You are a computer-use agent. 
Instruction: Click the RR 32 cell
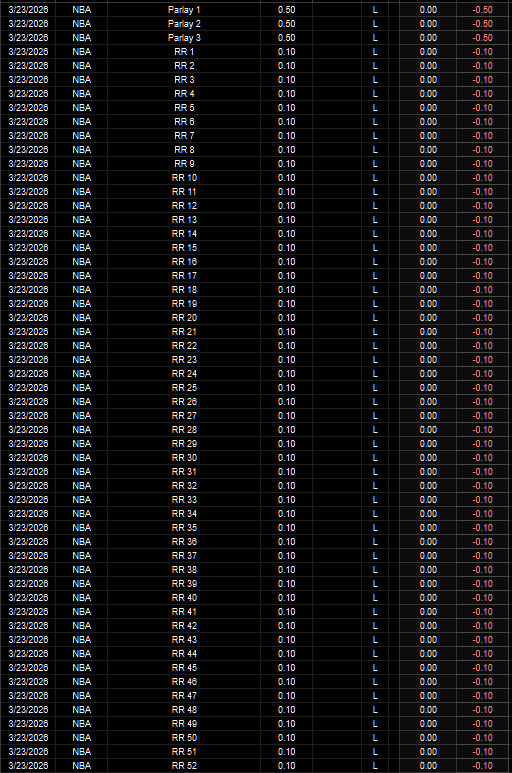(184, 486)
